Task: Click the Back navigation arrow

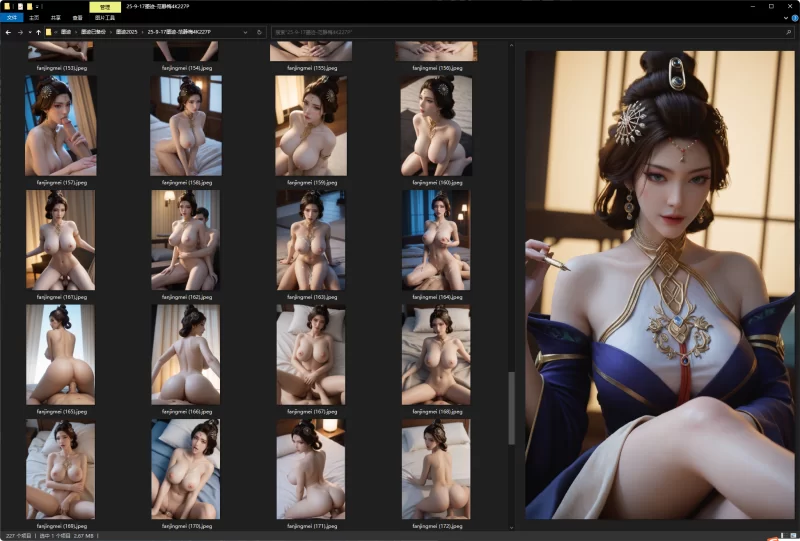Action: tap(8, 31)
